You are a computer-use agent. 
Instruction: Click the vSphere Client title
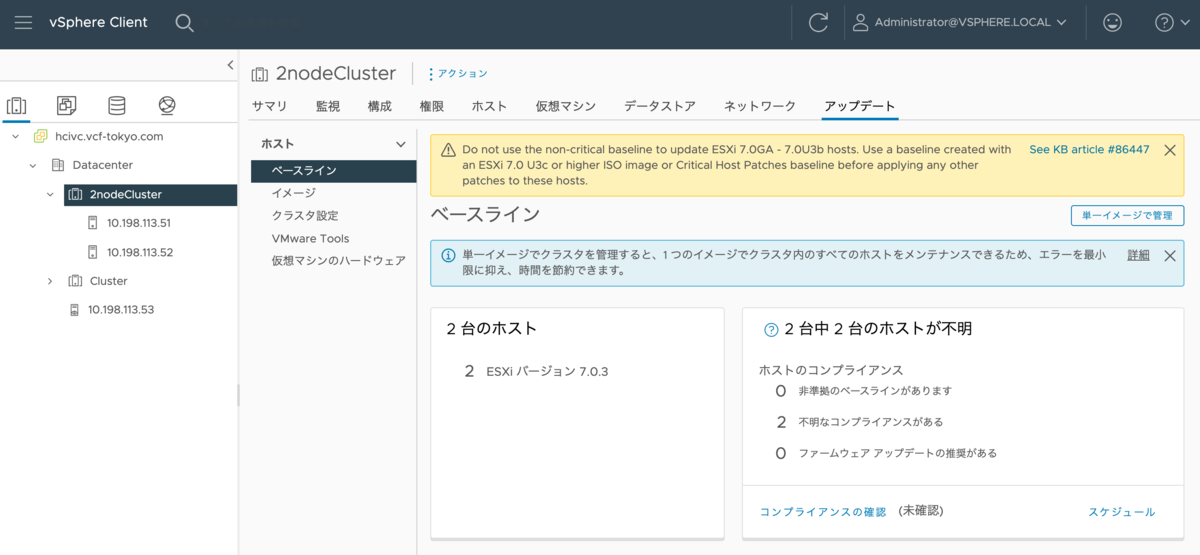(98, 22)
